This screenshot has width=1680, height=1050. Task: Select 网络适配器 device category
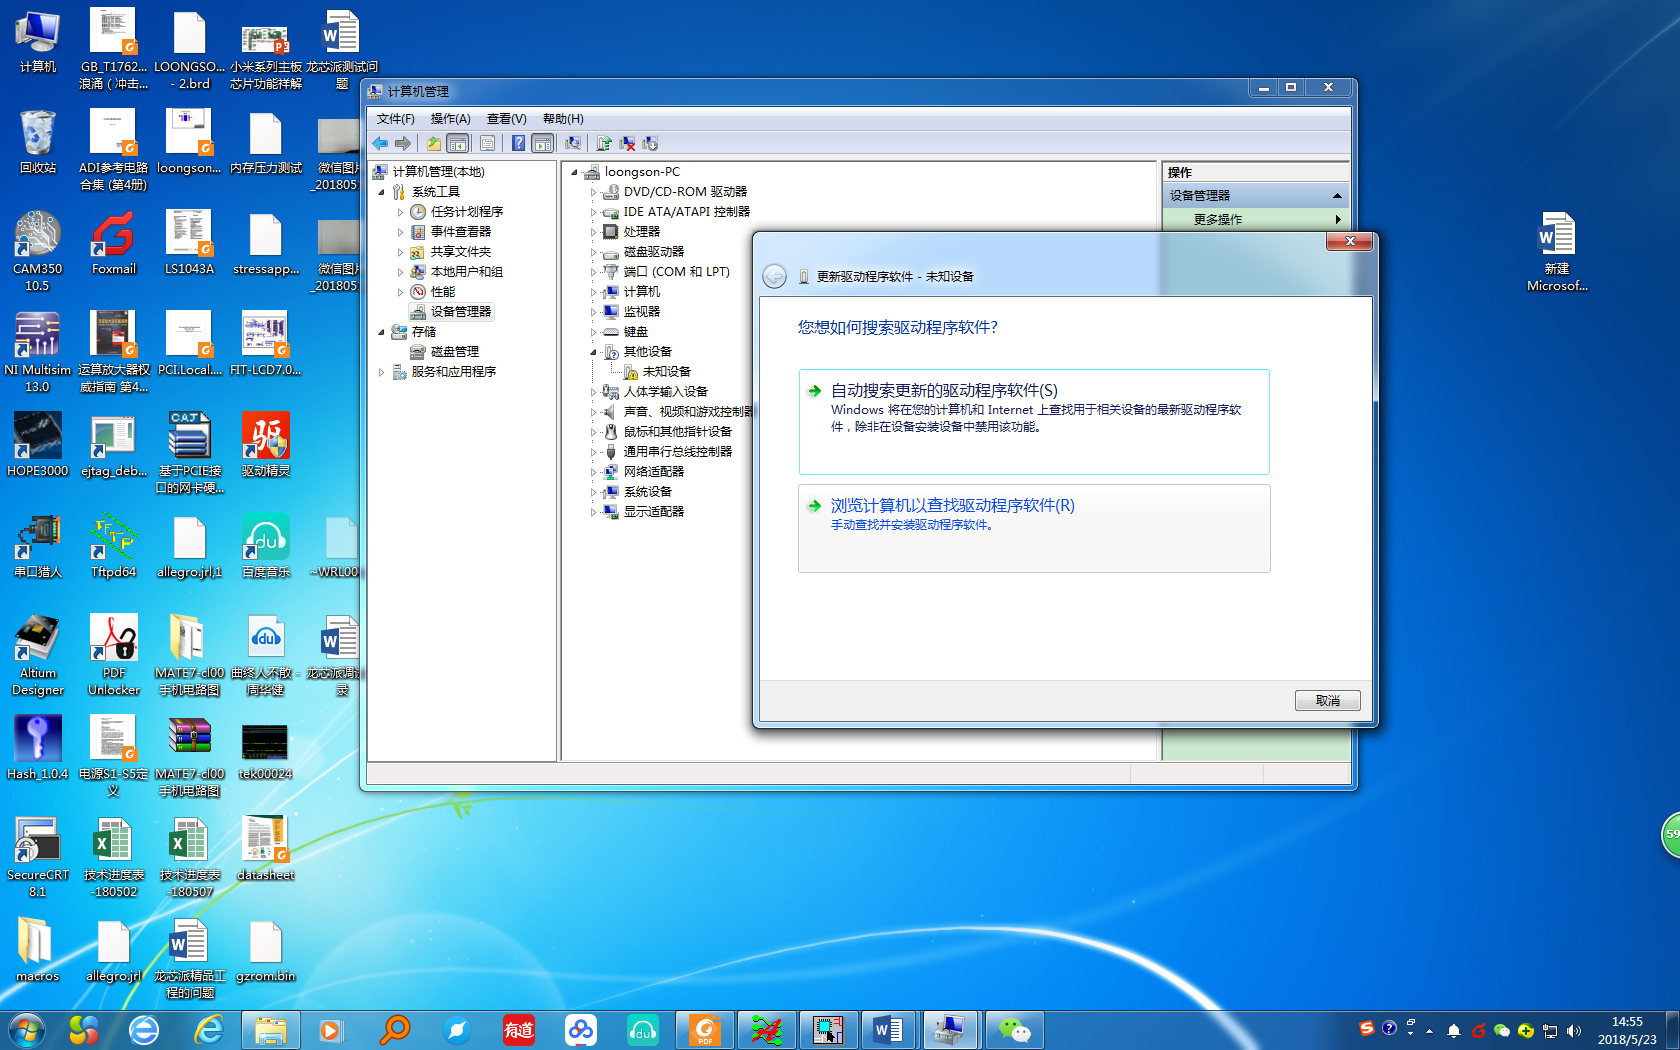653,472
